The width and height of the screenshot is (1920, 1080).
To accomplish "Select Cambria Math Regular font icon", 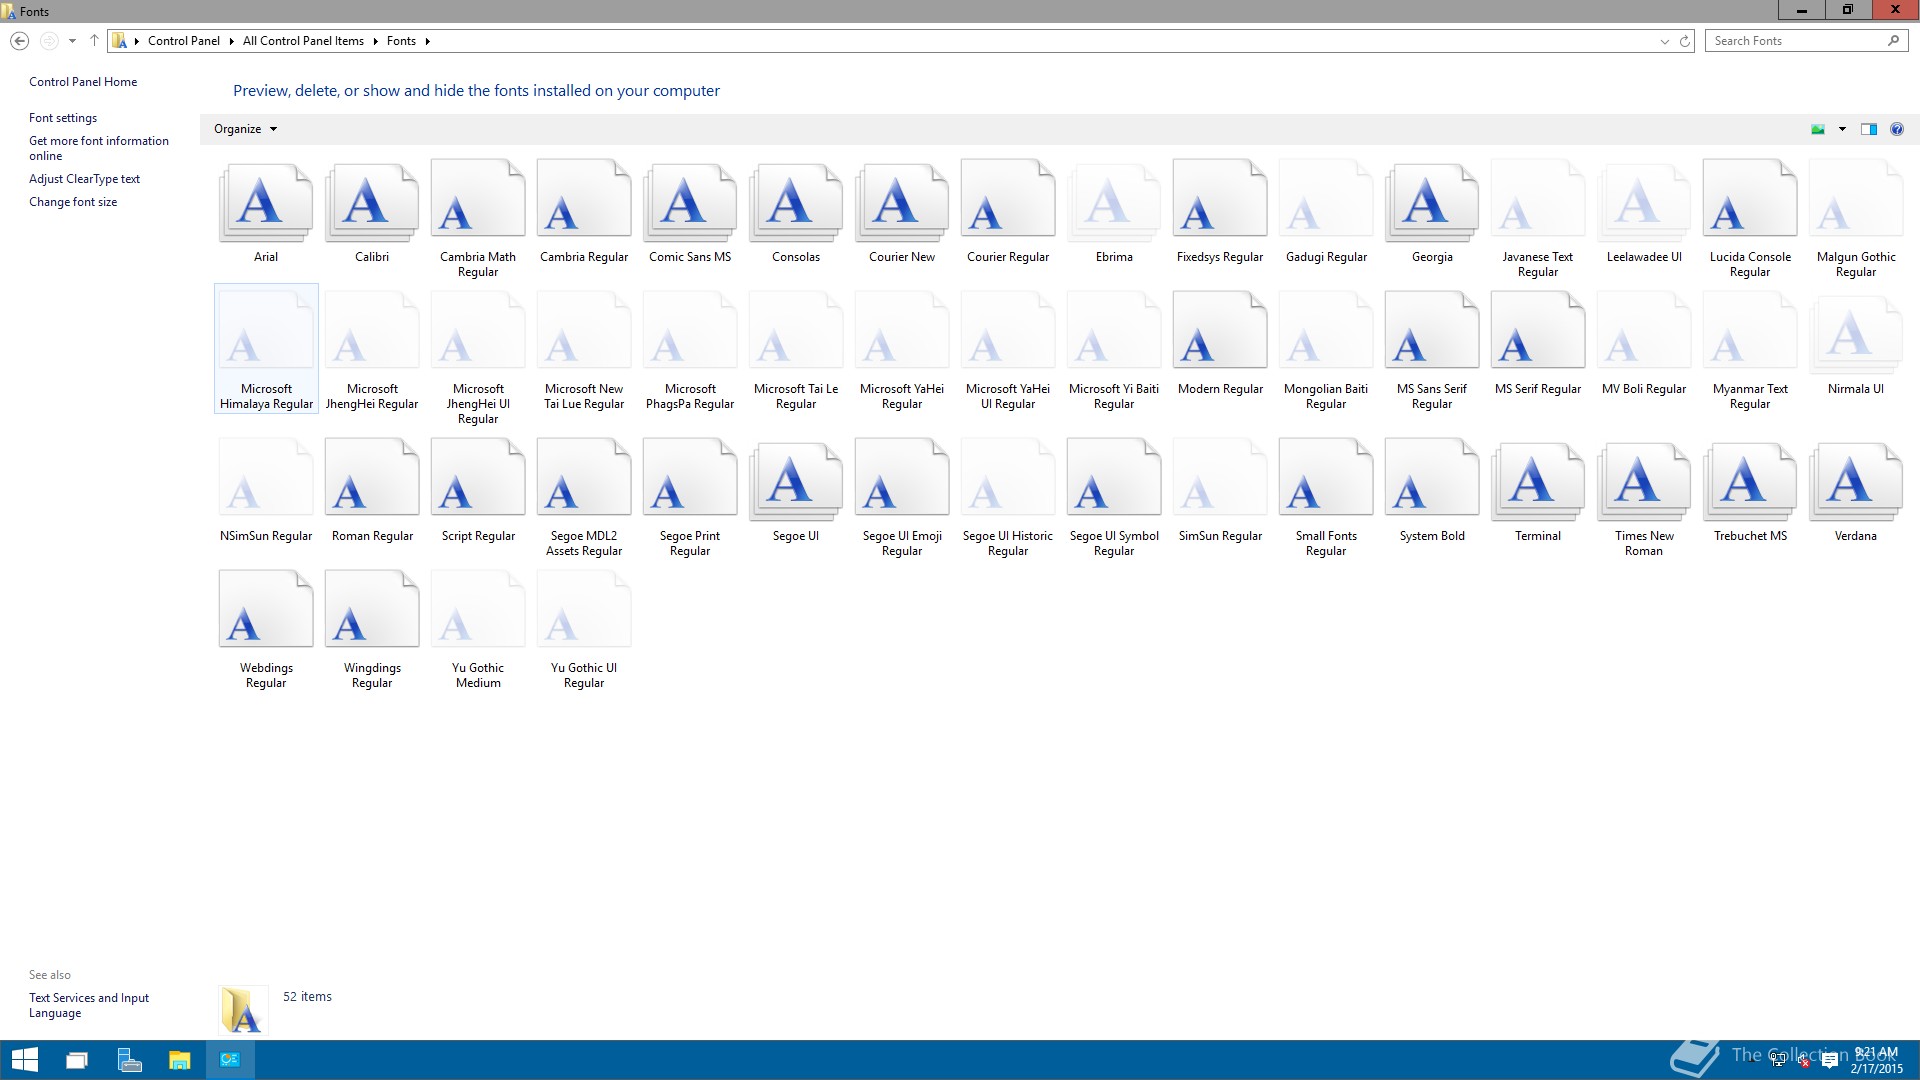I will coord(478,199).
